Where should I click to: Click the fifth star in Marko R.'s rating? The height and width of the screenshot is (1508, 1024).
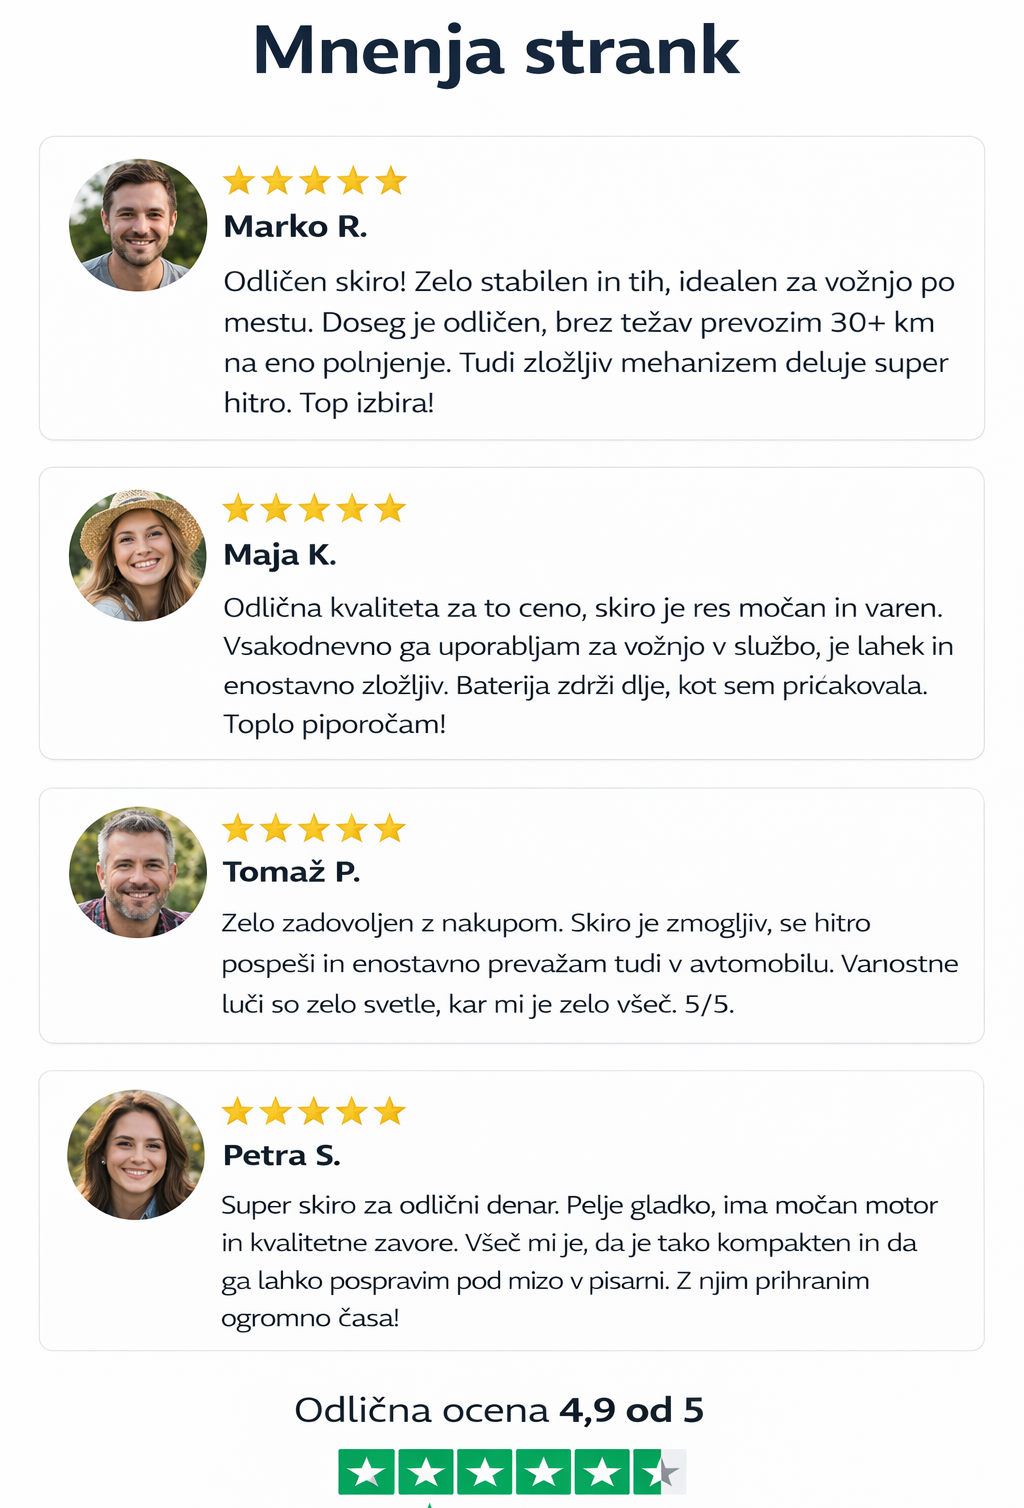click(x=391, y=181)
